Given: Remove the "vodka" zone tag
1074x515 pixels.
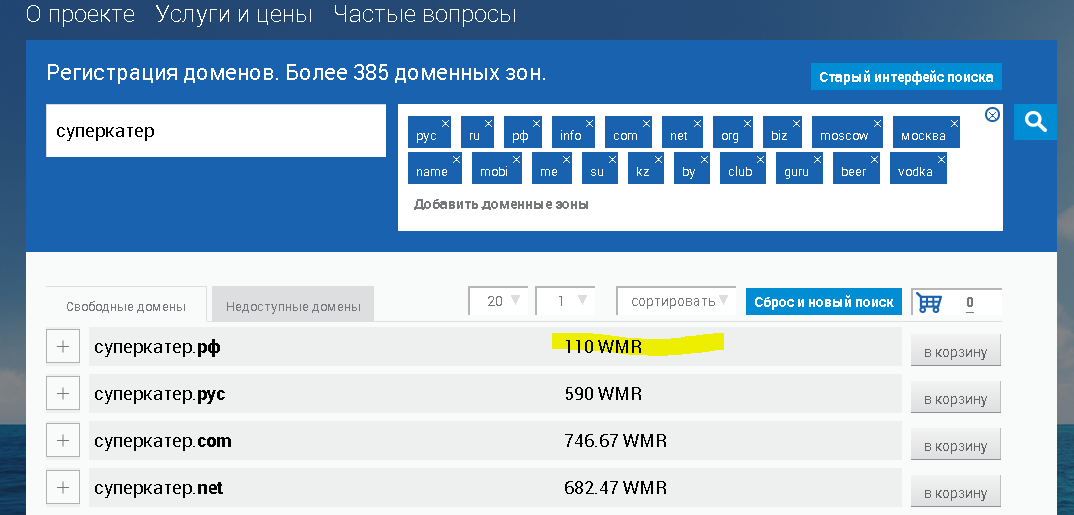Looking at the screenshot, I should (941, 159).
